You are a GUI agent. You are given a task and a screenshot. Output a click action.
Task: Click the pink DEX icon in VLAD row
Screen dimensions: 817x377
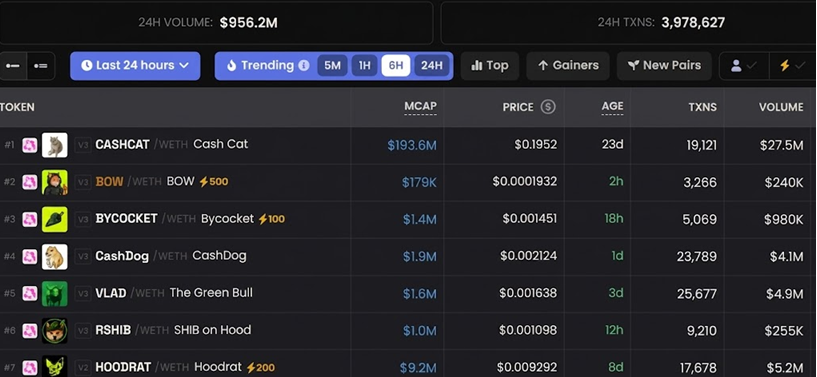[x=30, y=294]
